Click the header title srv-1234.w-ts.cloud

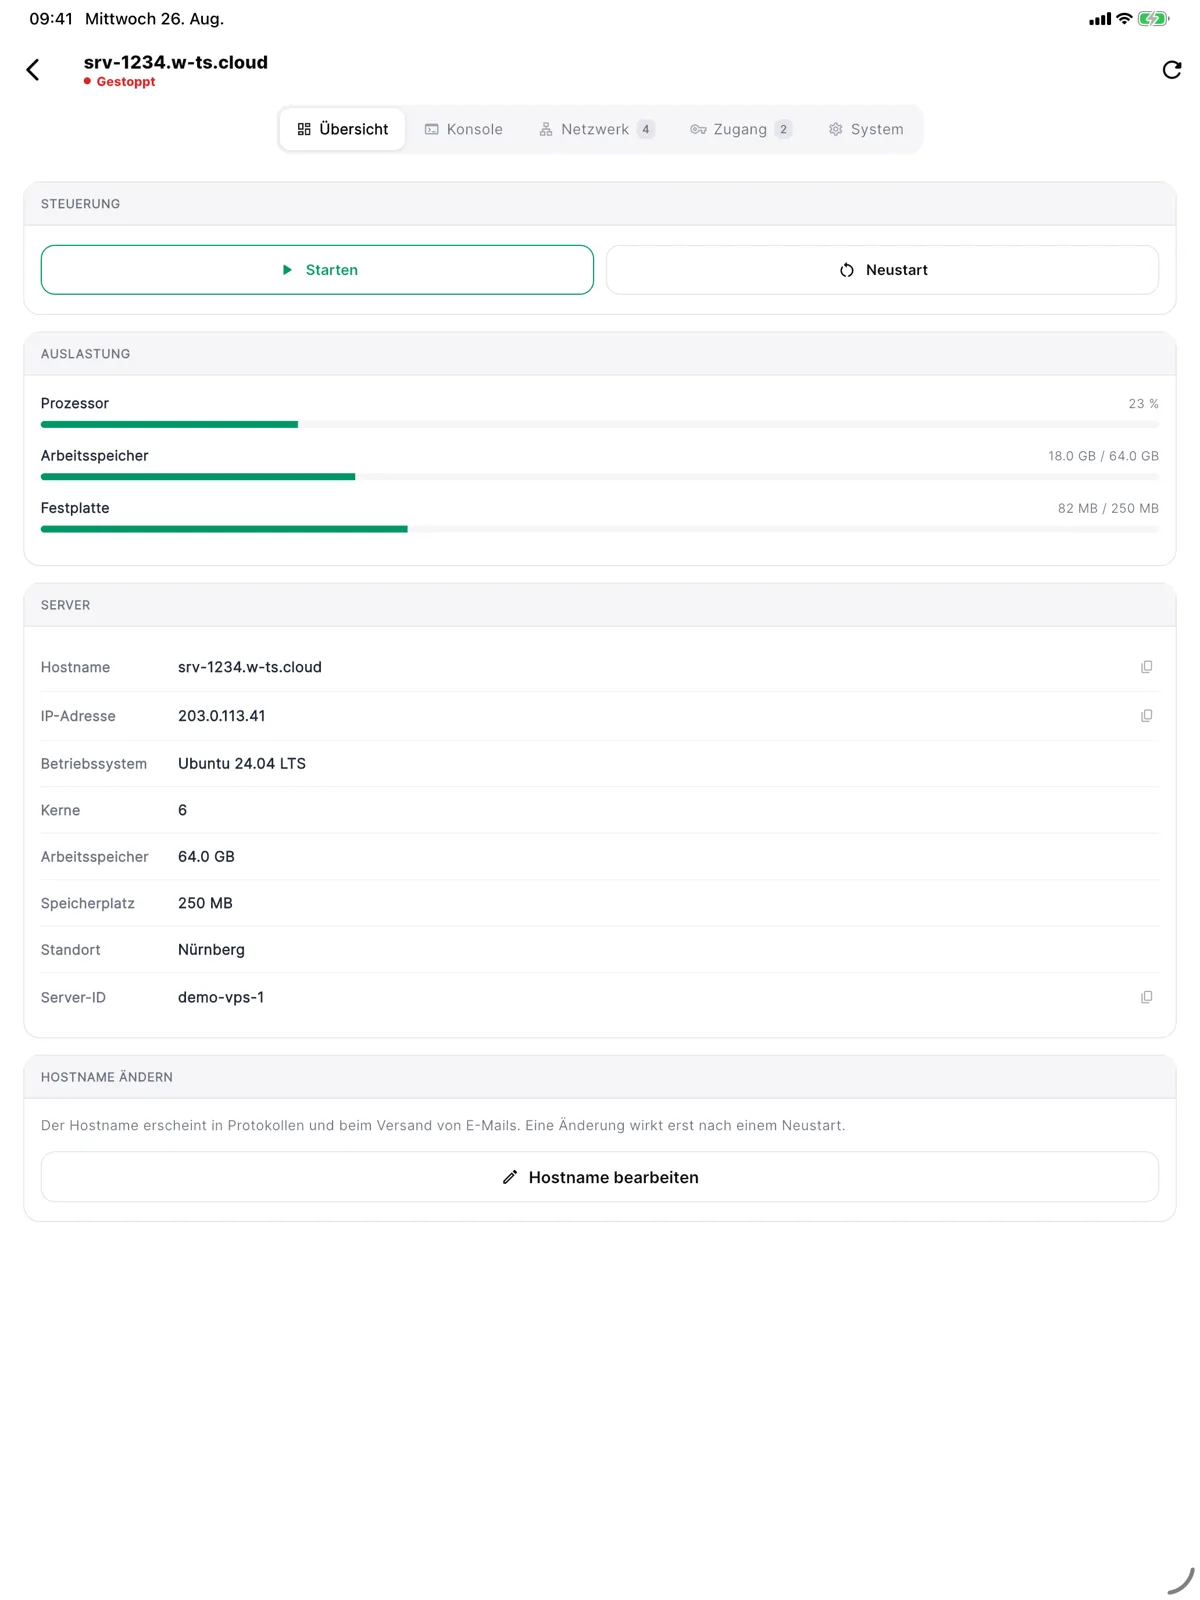click(176, 62)
